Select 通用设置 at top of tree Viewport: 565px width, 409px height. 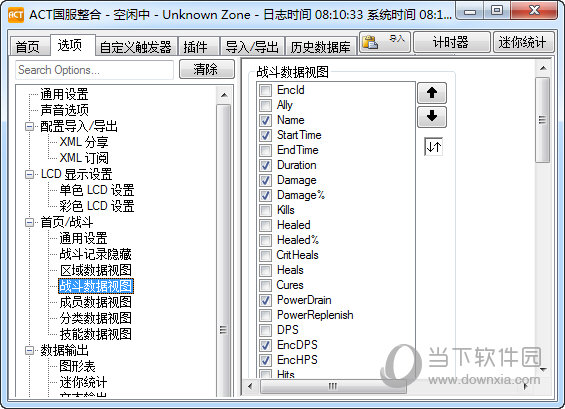tap(64, 94)
